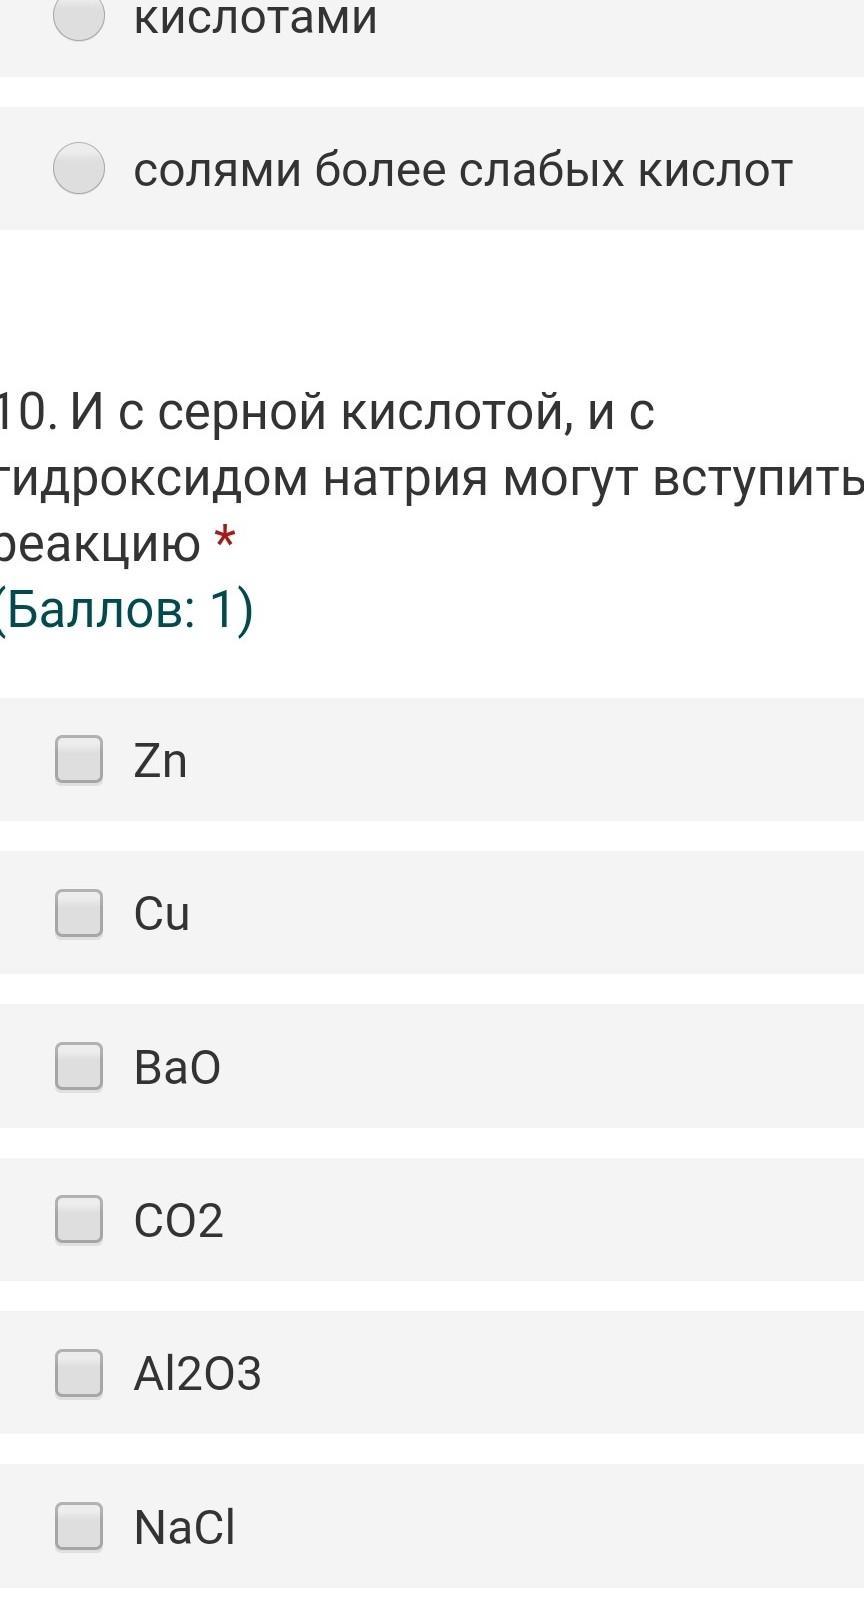Click the 'Al2O3' answer label text
This screenshot has height=1618, width=864.
click(197, 1373)
